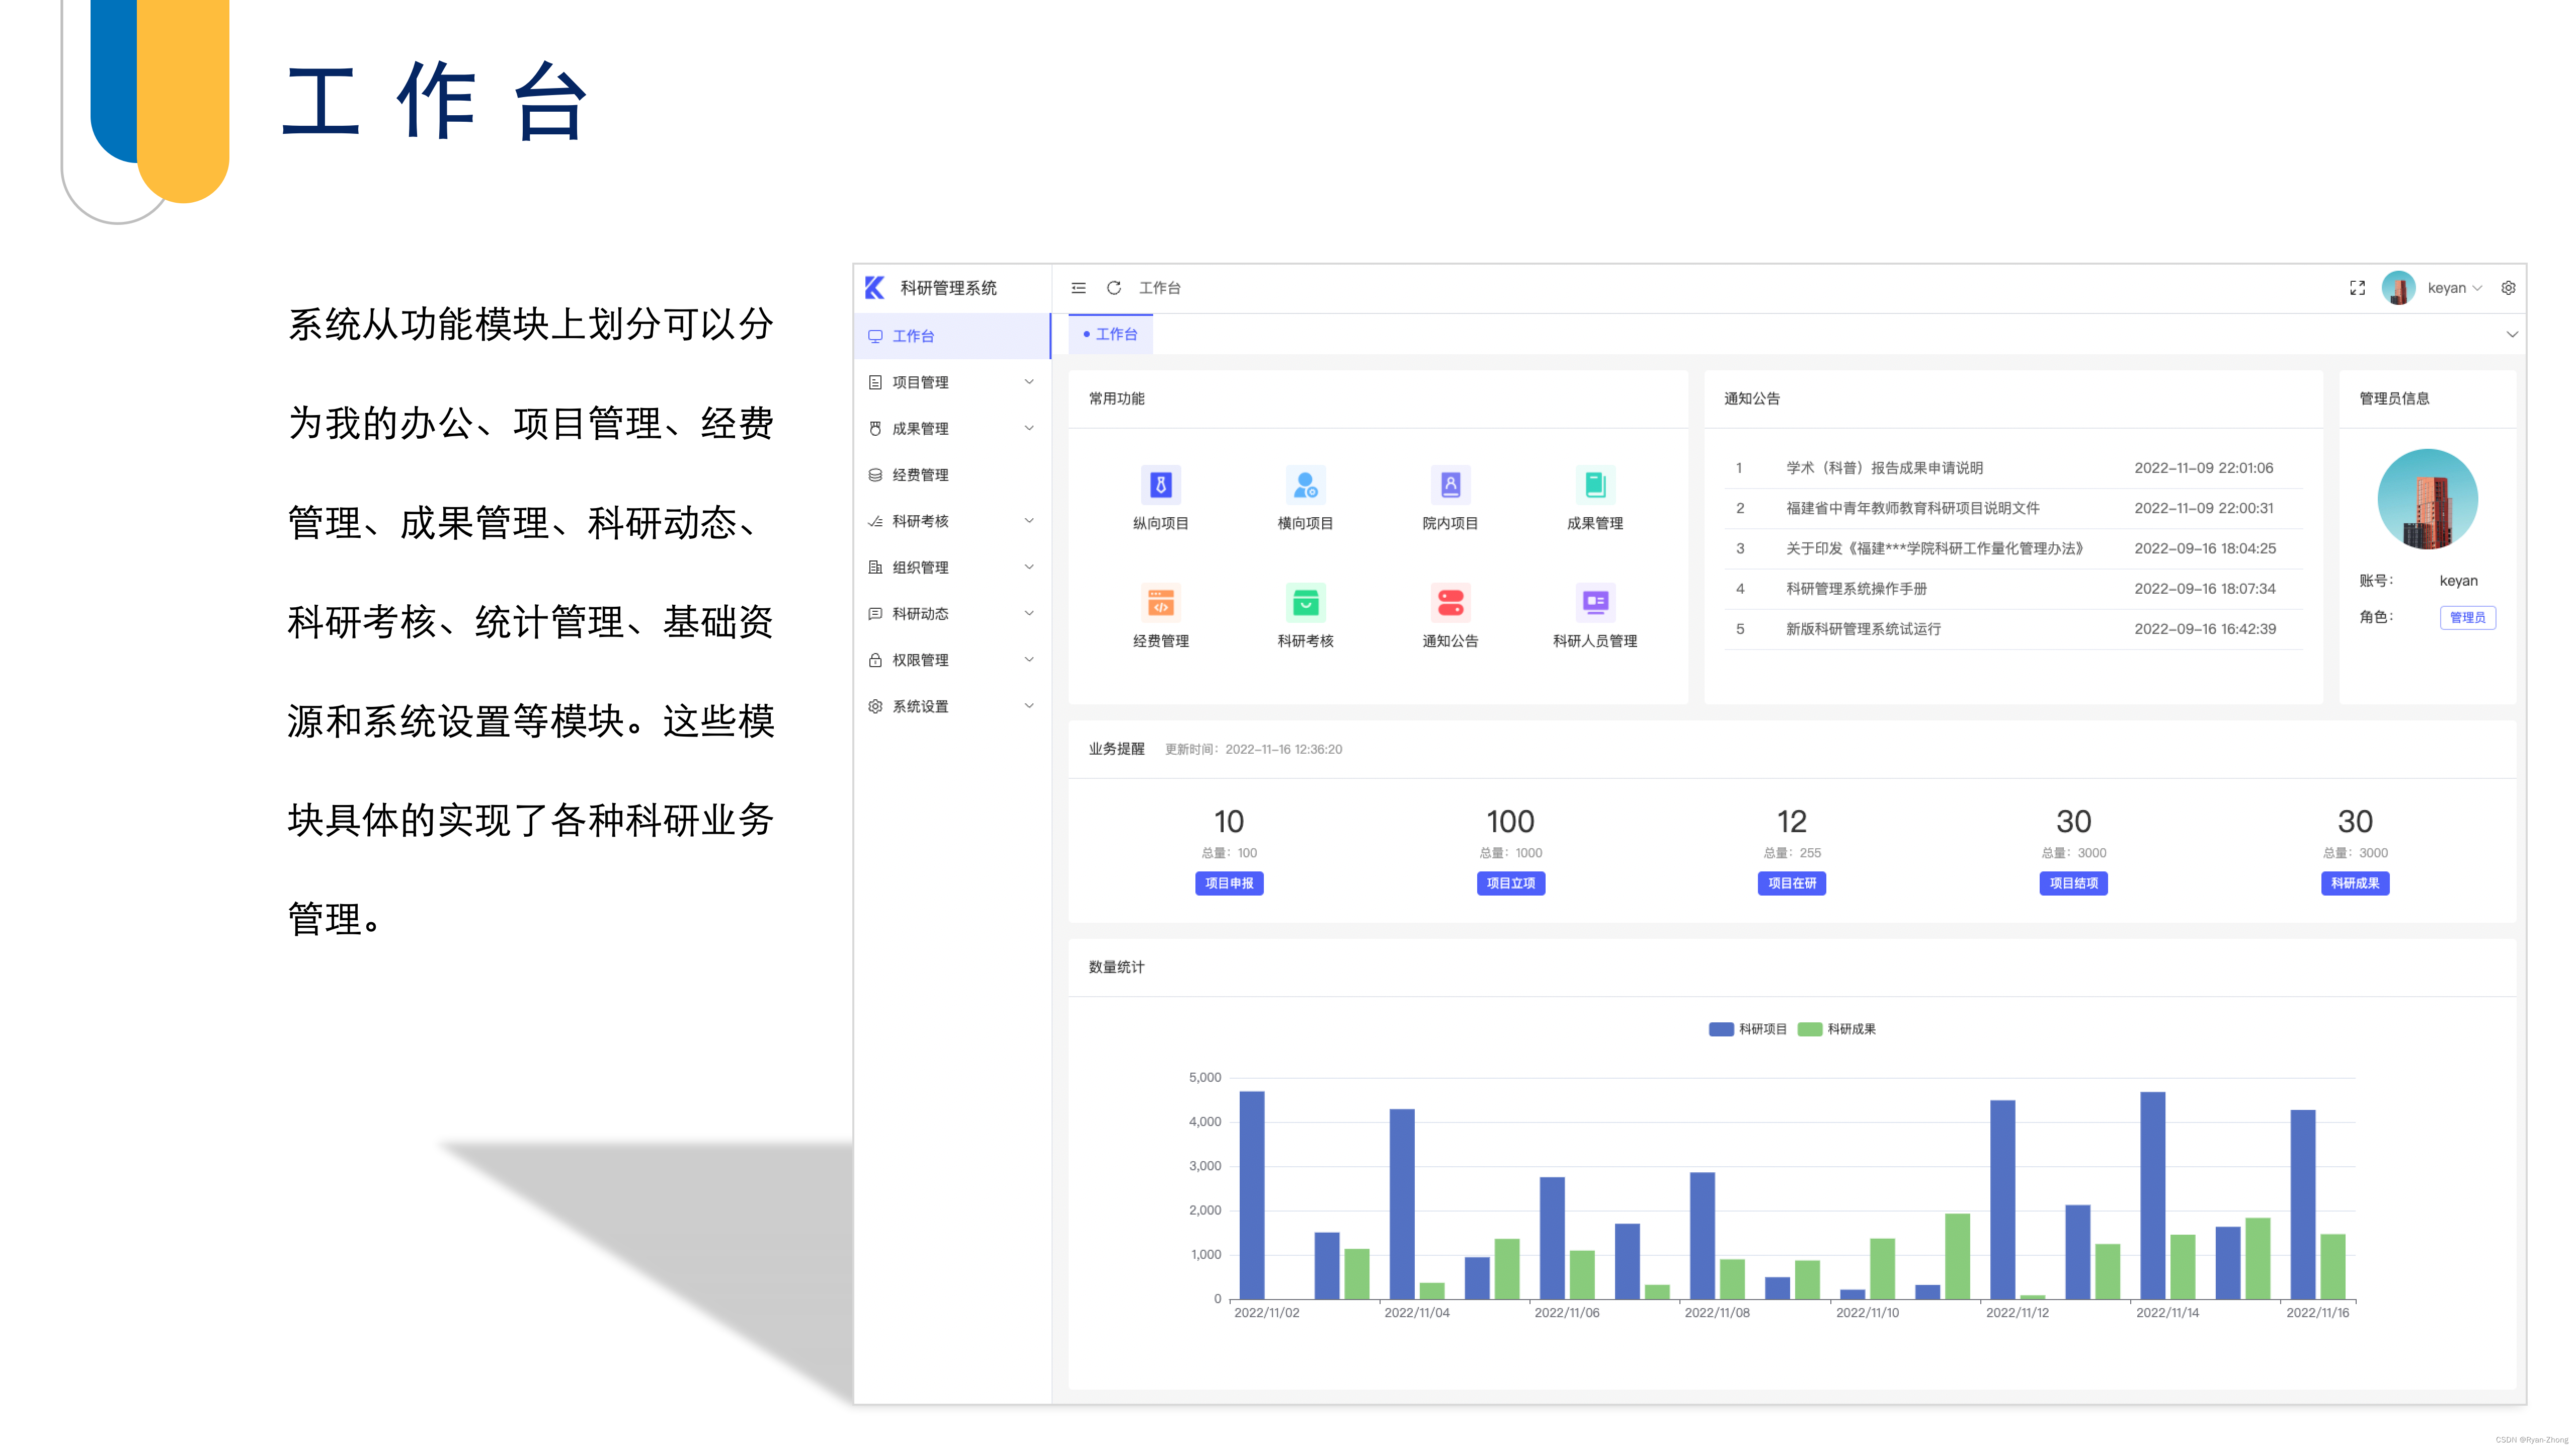Click the refresh icon in header
Image resolution: width=2576 pixels, height=1449 pixels.
click(1113, 288)
